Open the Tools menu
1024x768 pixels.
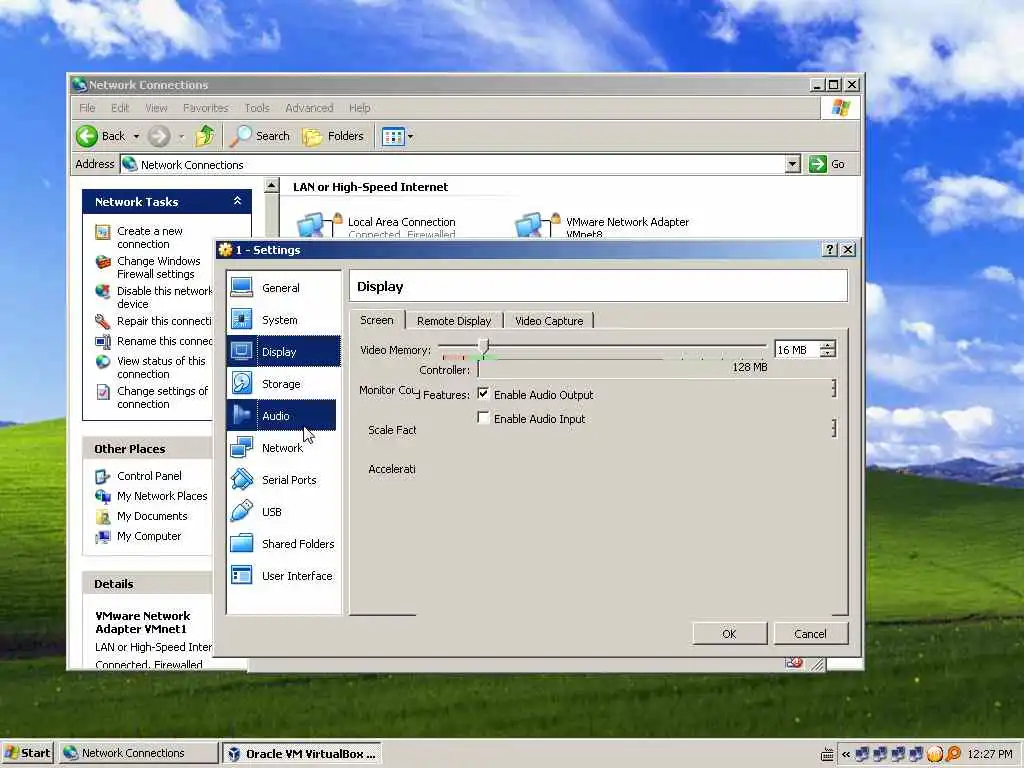pyautogui.click(x=257, y=108)
